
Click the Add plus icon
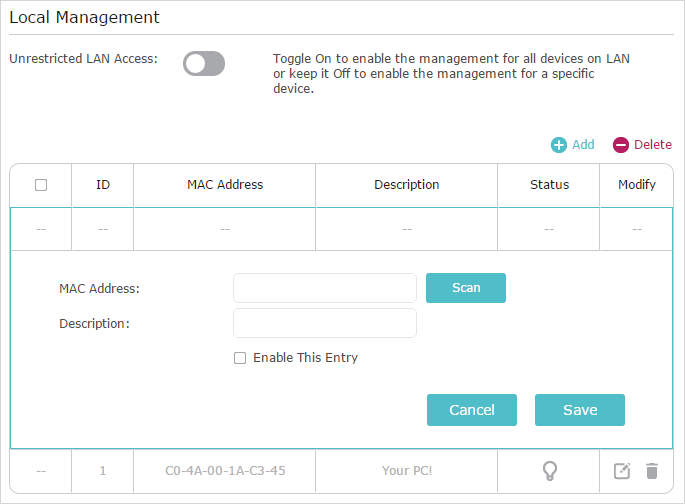point(559,145)
